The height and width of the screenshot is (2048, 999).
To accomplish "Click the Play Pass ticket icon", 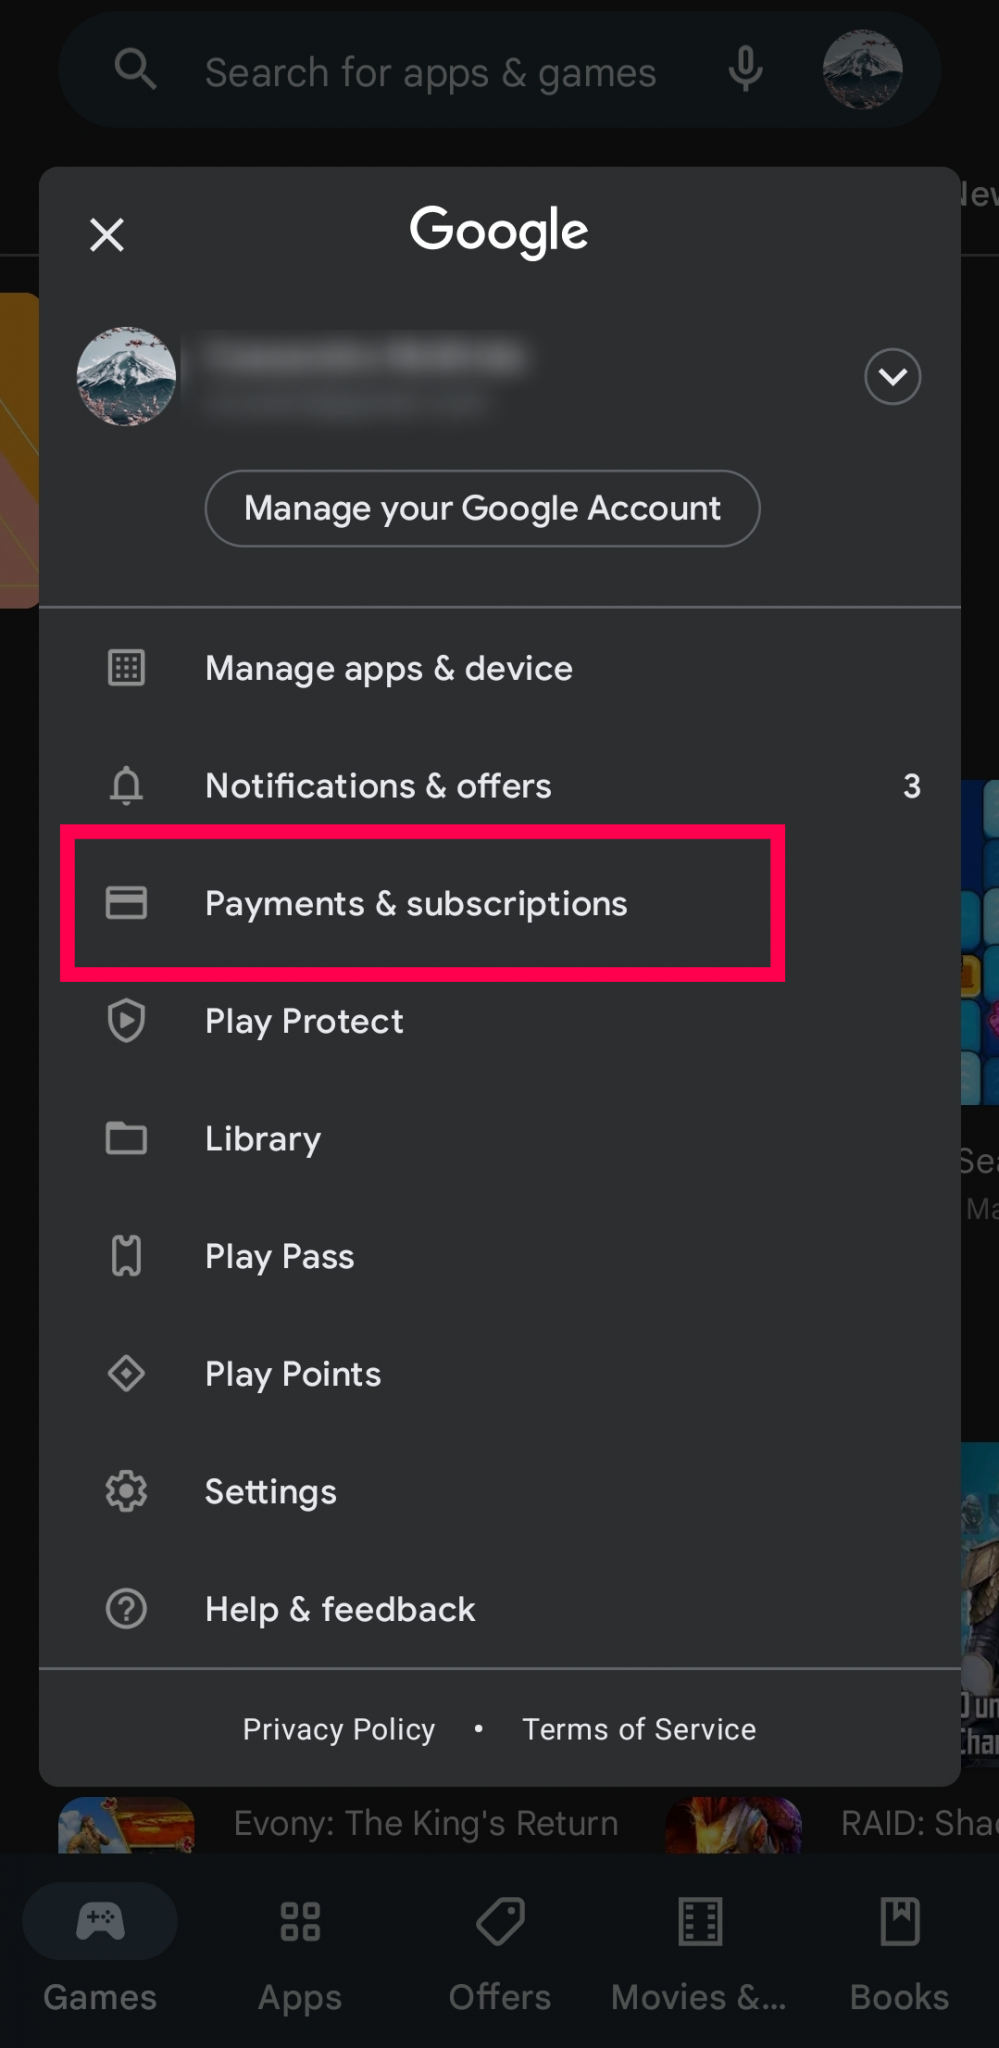I will click(126, 1255).
